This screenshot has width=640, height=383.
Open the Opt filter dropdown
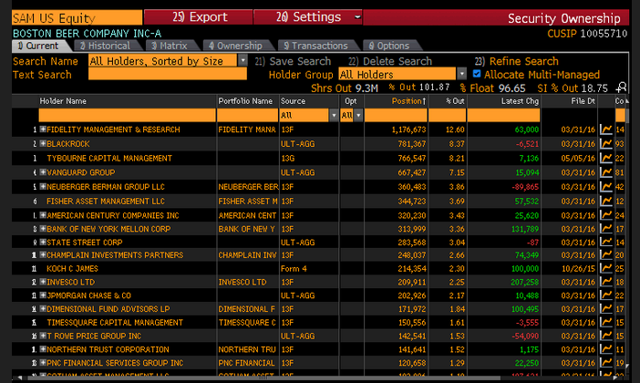point(358,116)
